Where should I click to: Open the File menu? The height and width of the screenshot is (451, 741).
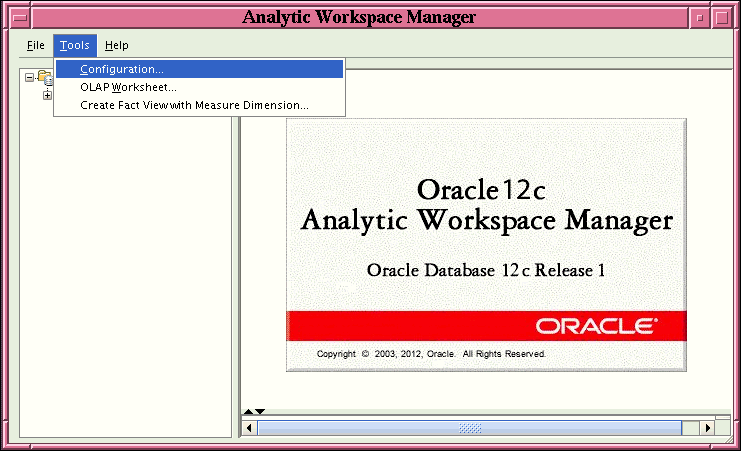[x=35, y=45]
